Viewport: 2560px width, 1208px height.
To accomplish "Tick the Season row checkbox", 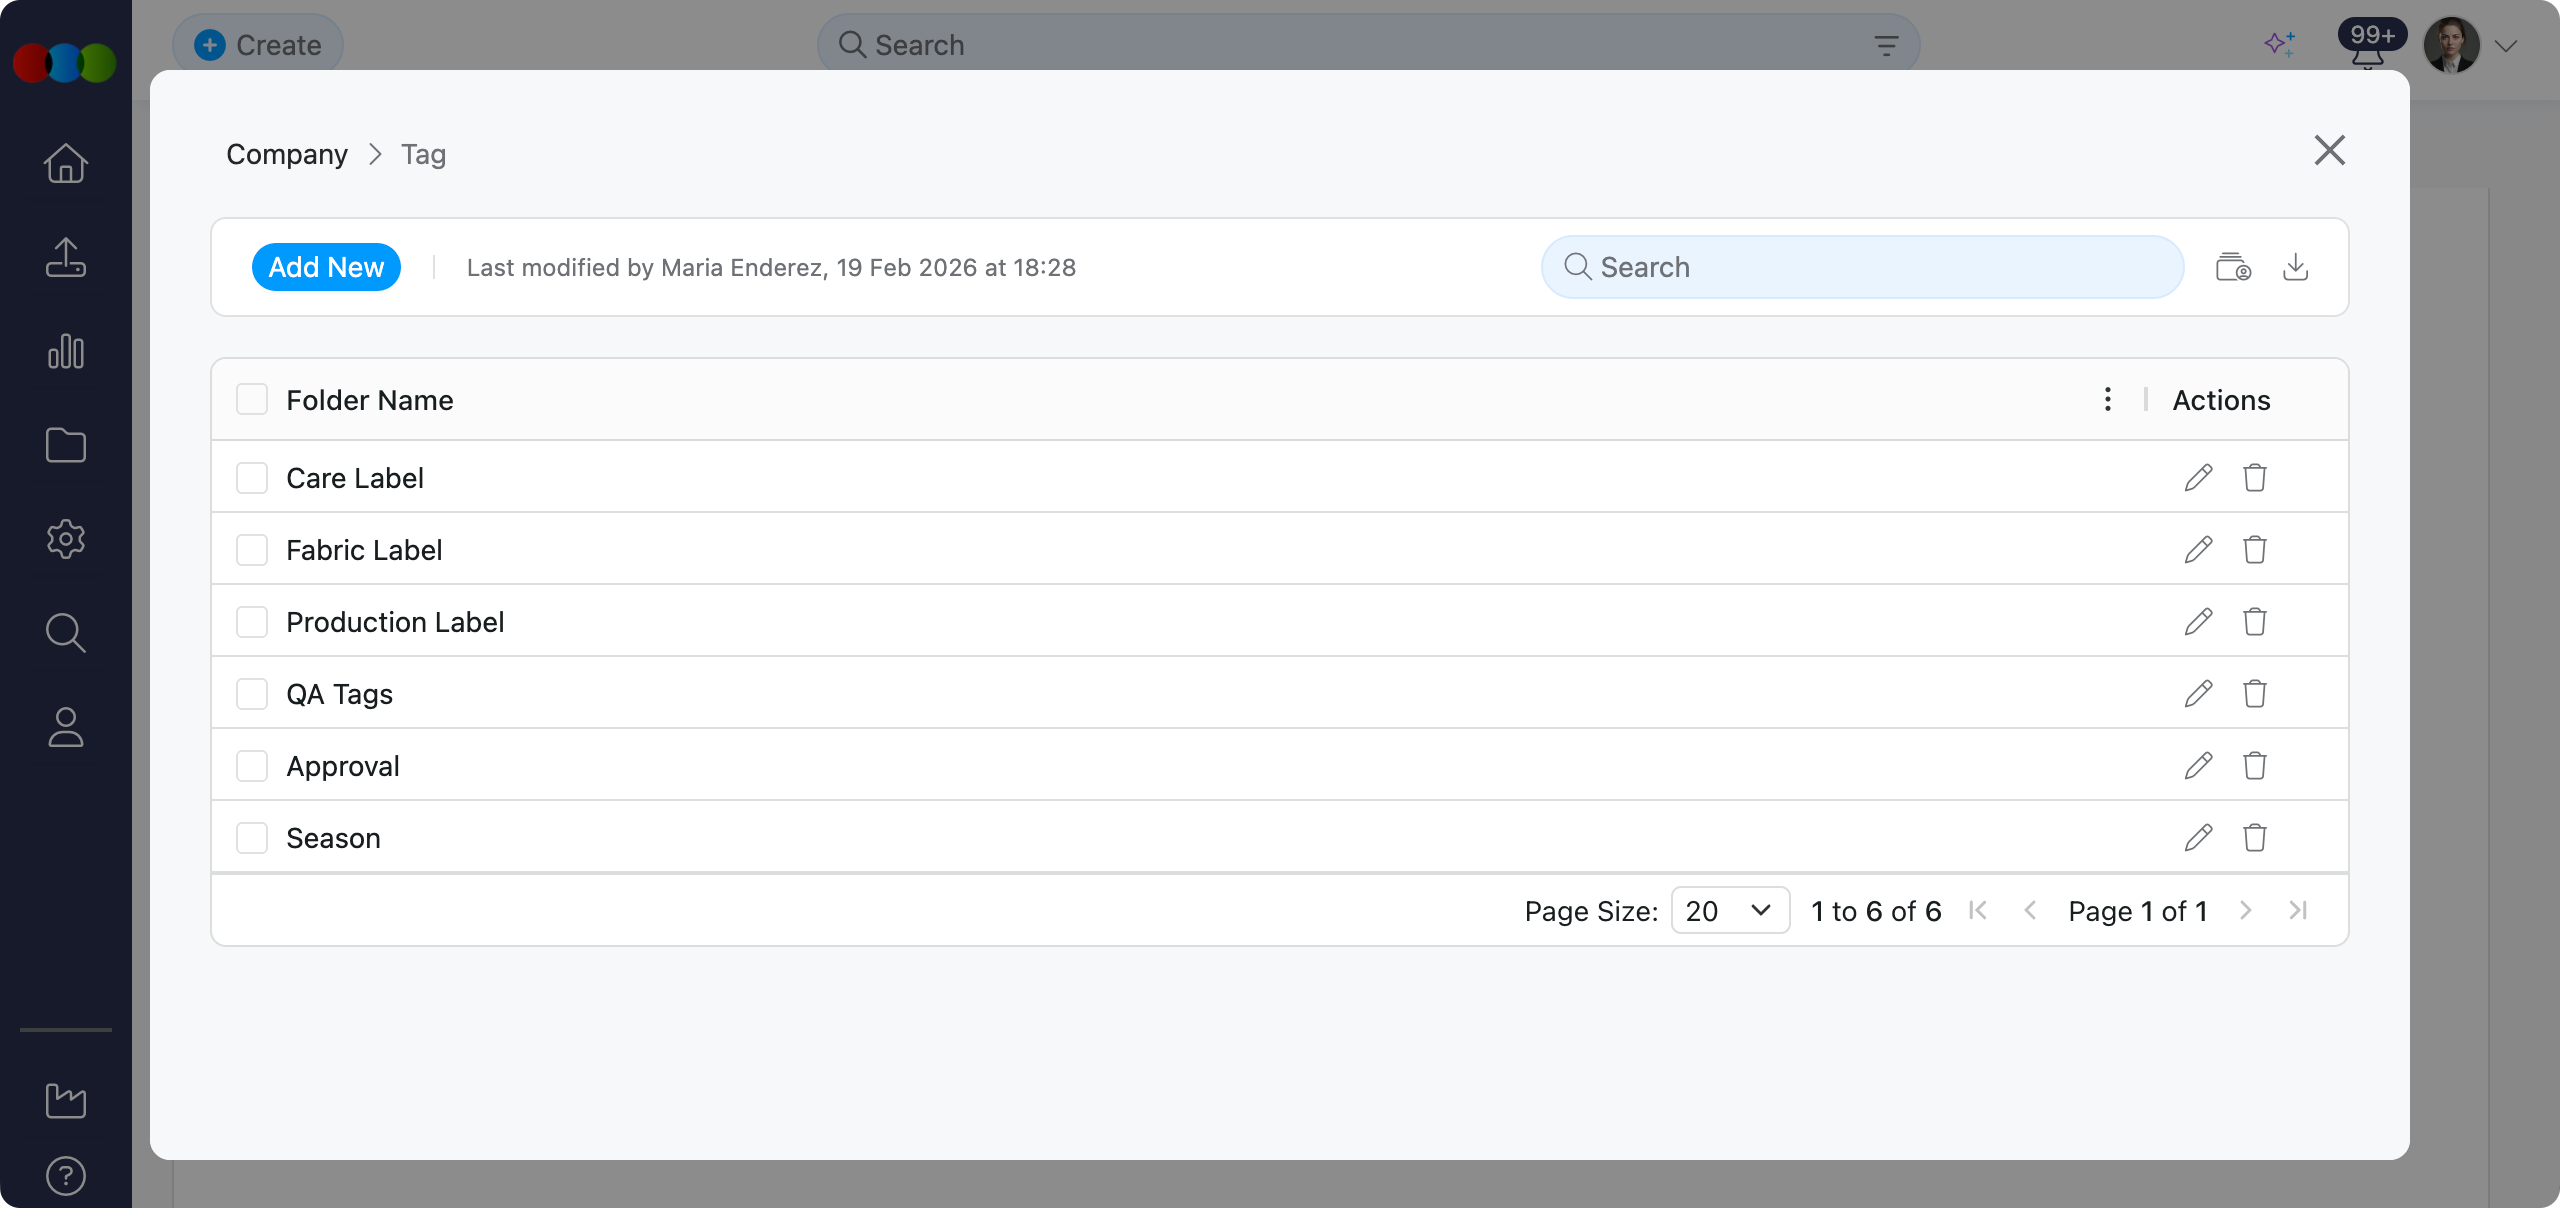I will pos(252,838).
